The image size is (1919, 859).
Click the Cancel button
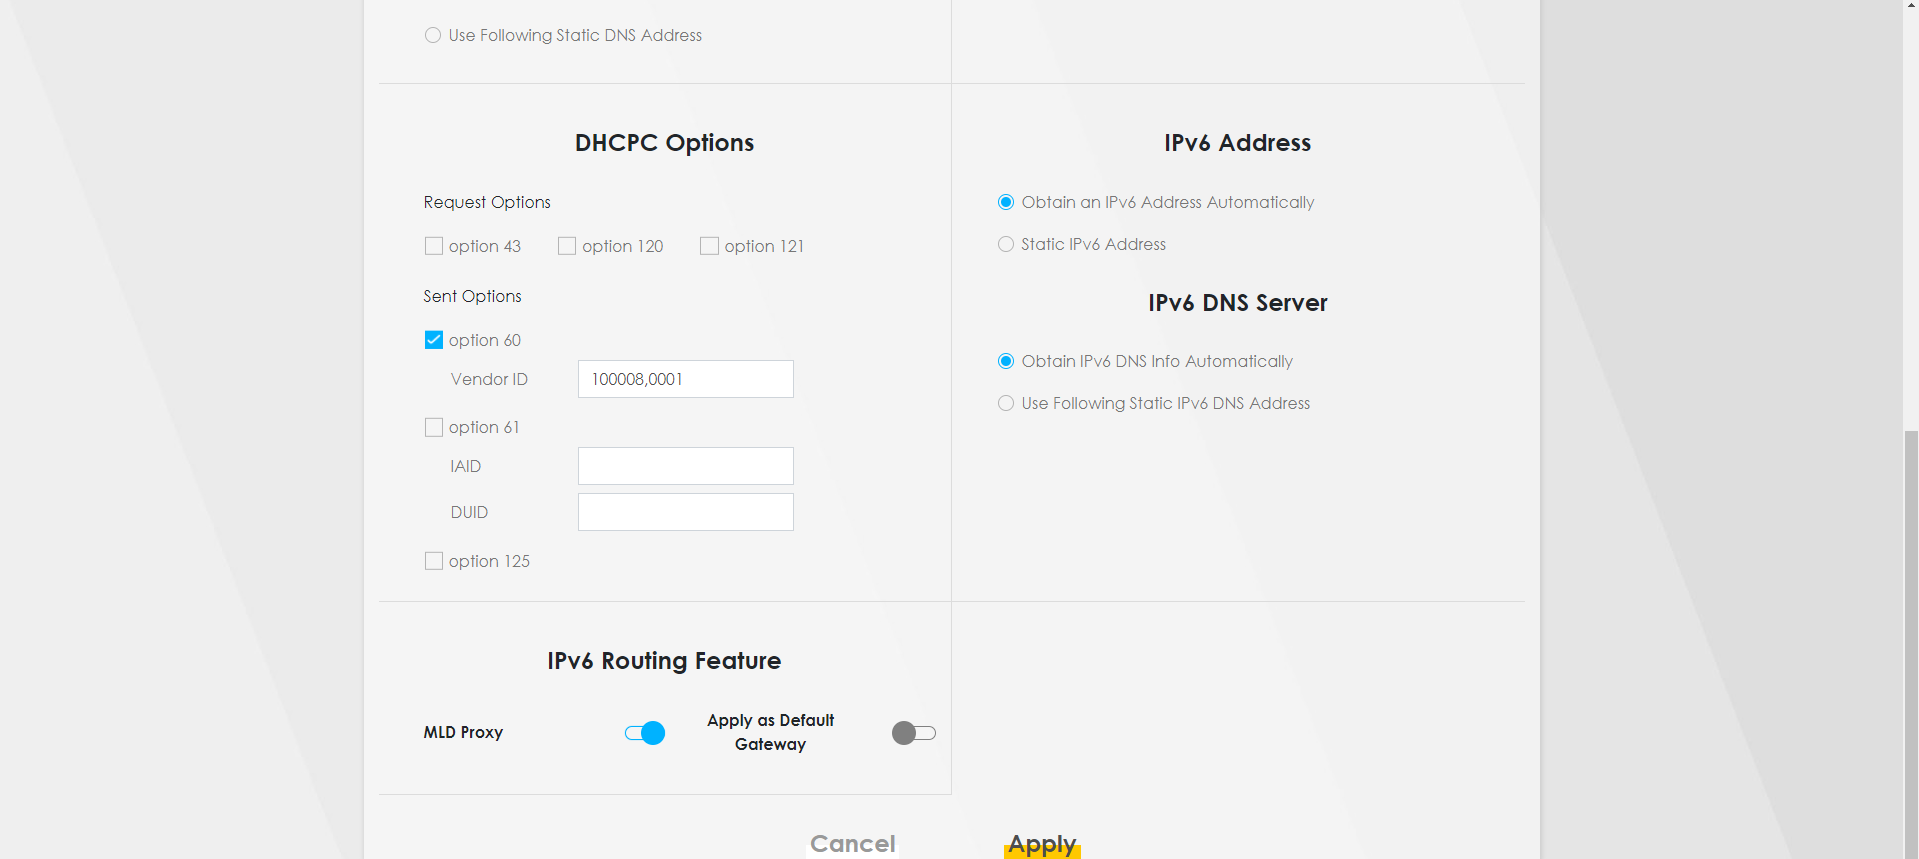coord(853,844)
